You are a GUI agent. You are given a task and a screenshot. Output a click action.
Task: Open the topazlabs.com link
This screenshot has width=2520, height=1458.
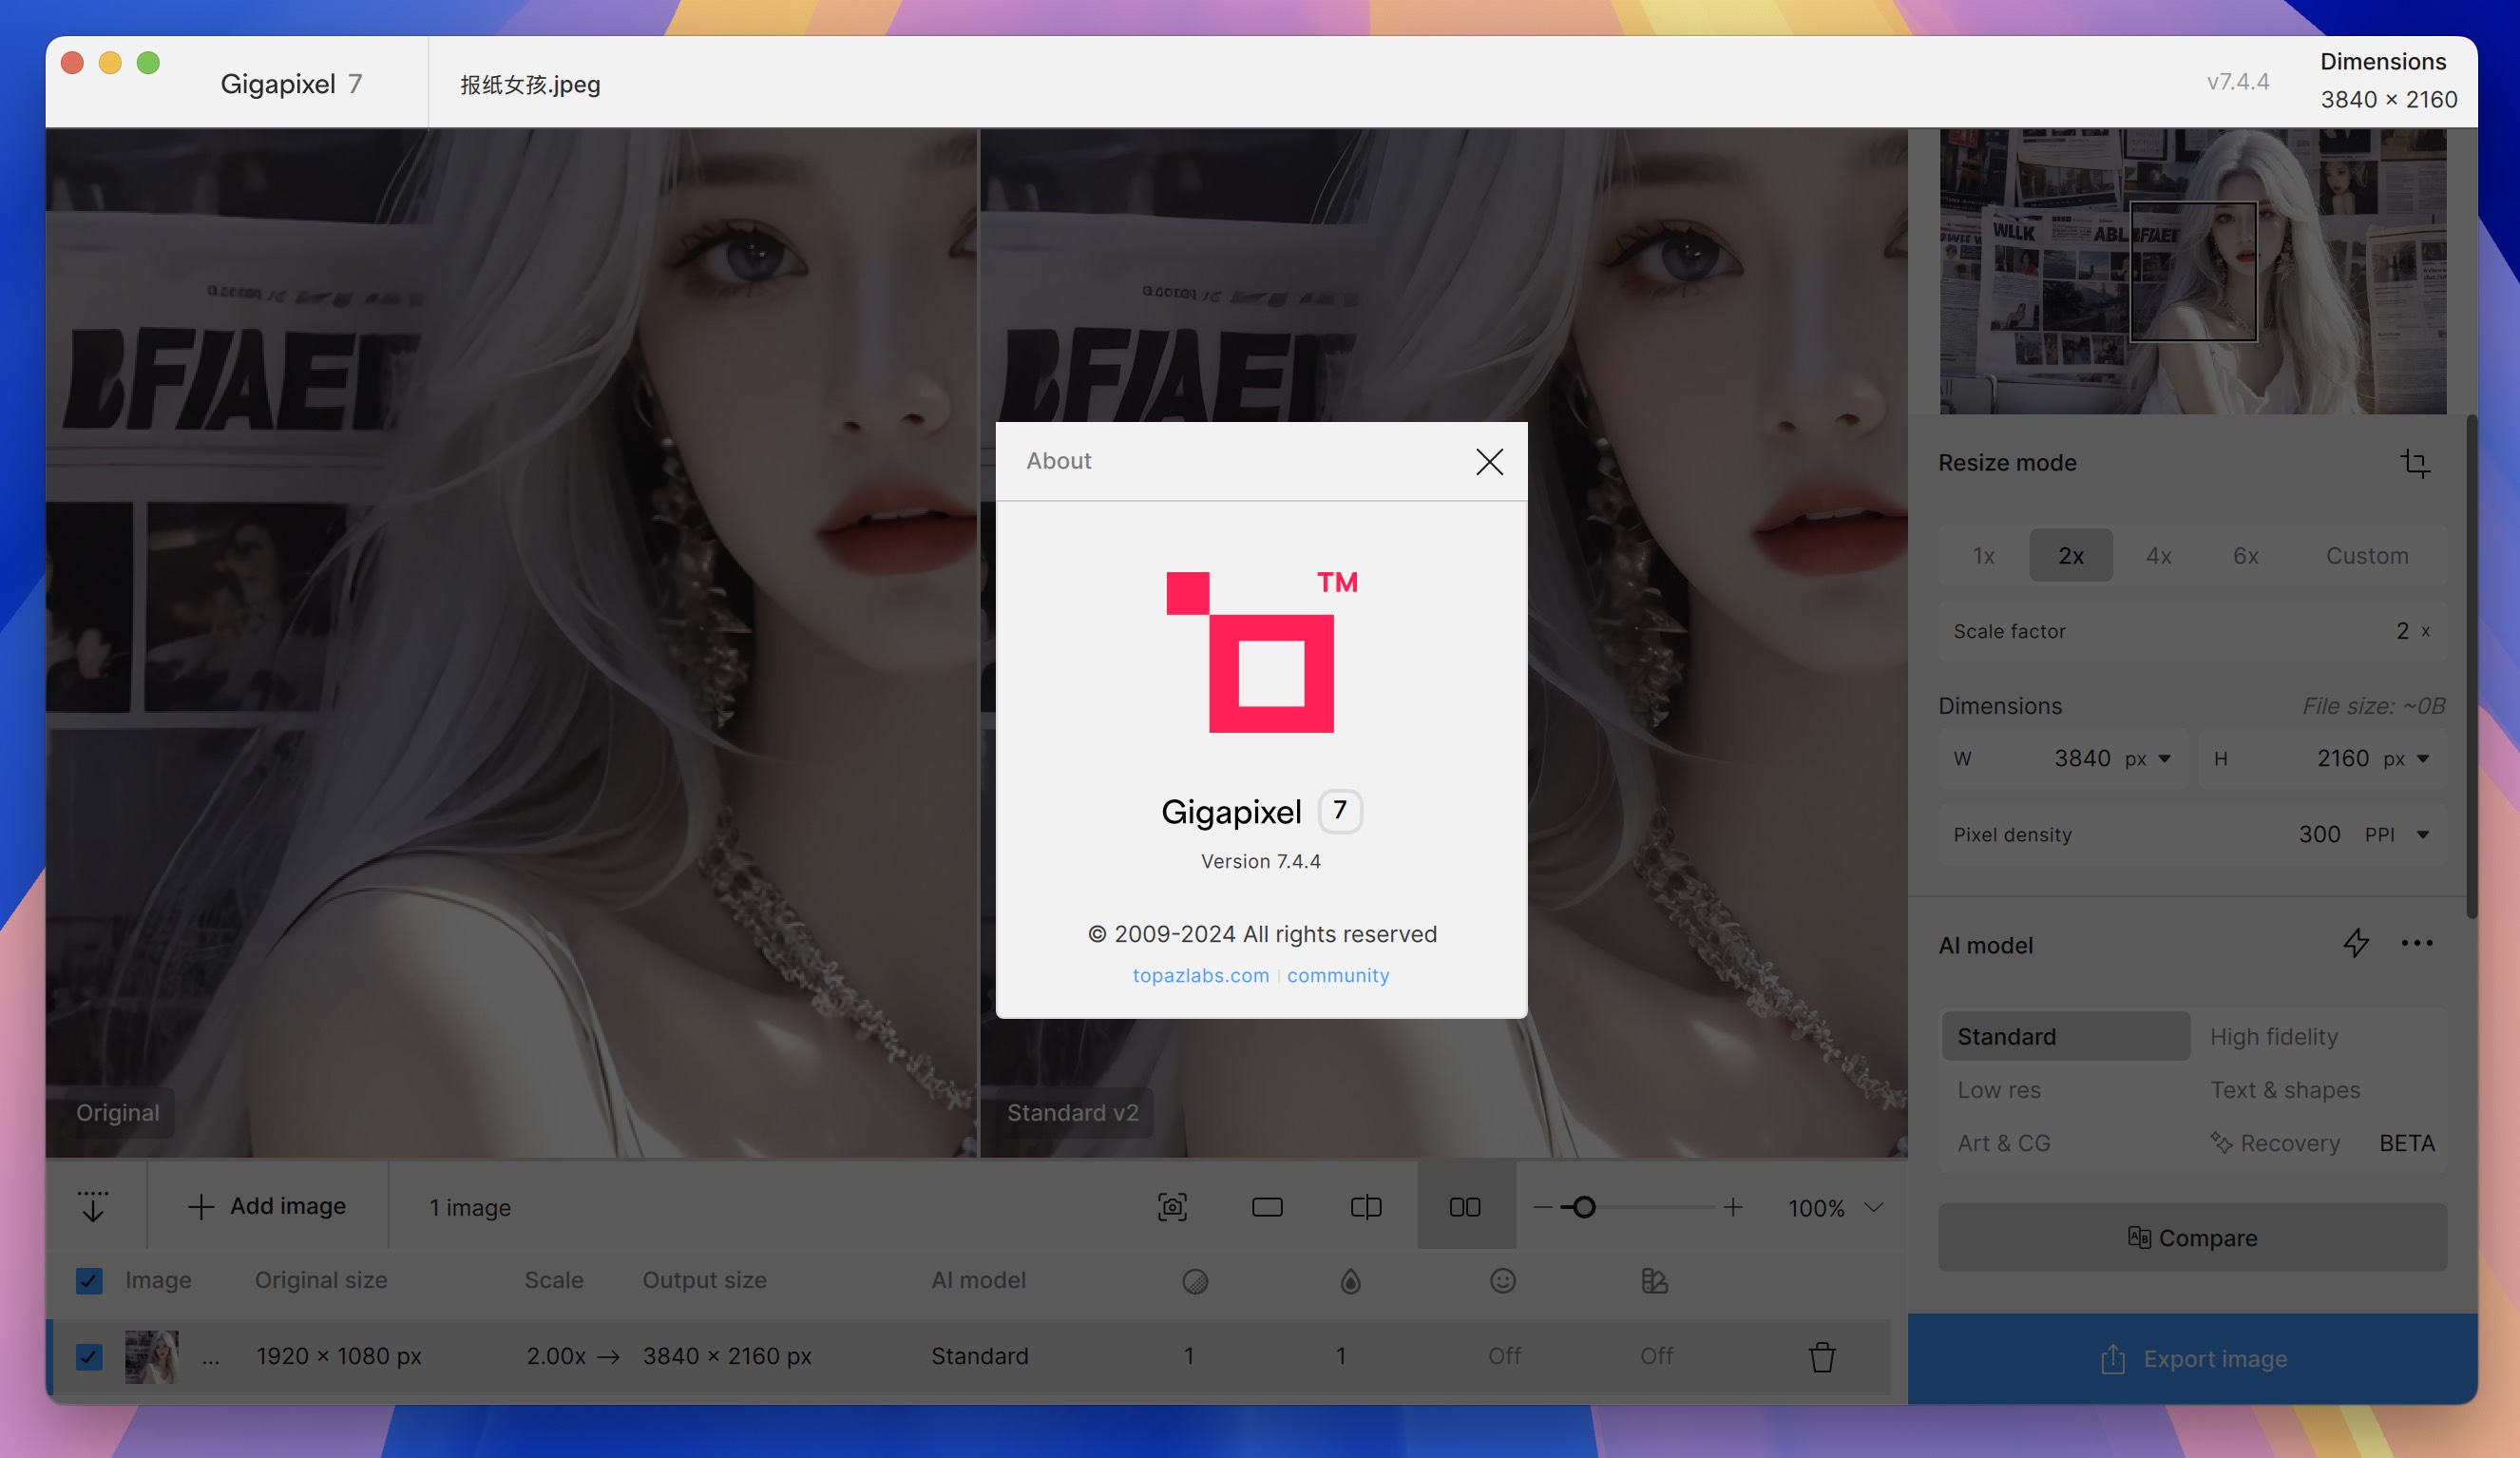point(1200,975)
